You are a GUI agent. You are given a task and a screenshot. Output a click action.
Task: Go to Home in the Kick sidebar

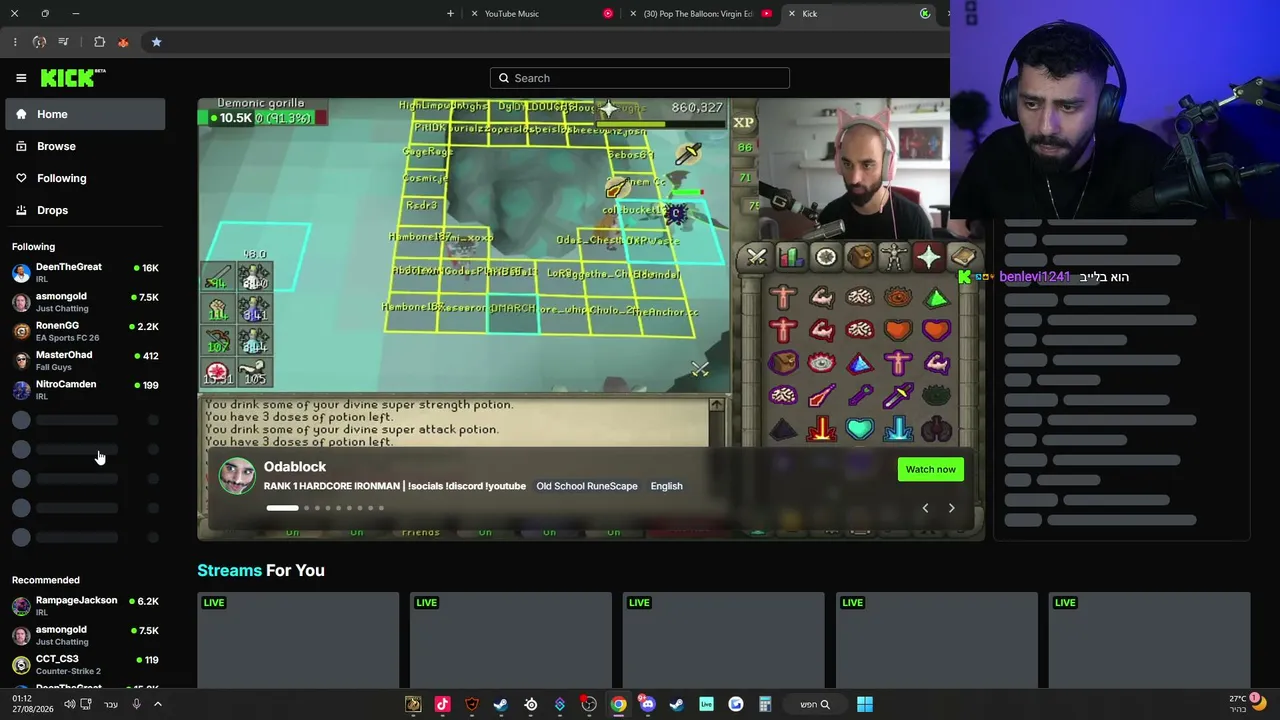(85, 114)
